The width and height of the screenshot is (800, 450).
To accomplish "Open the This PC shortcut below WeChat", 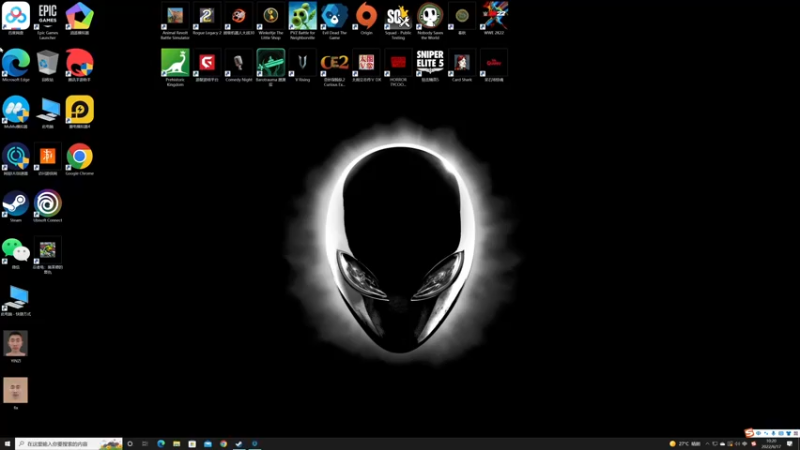I will 16,299.
